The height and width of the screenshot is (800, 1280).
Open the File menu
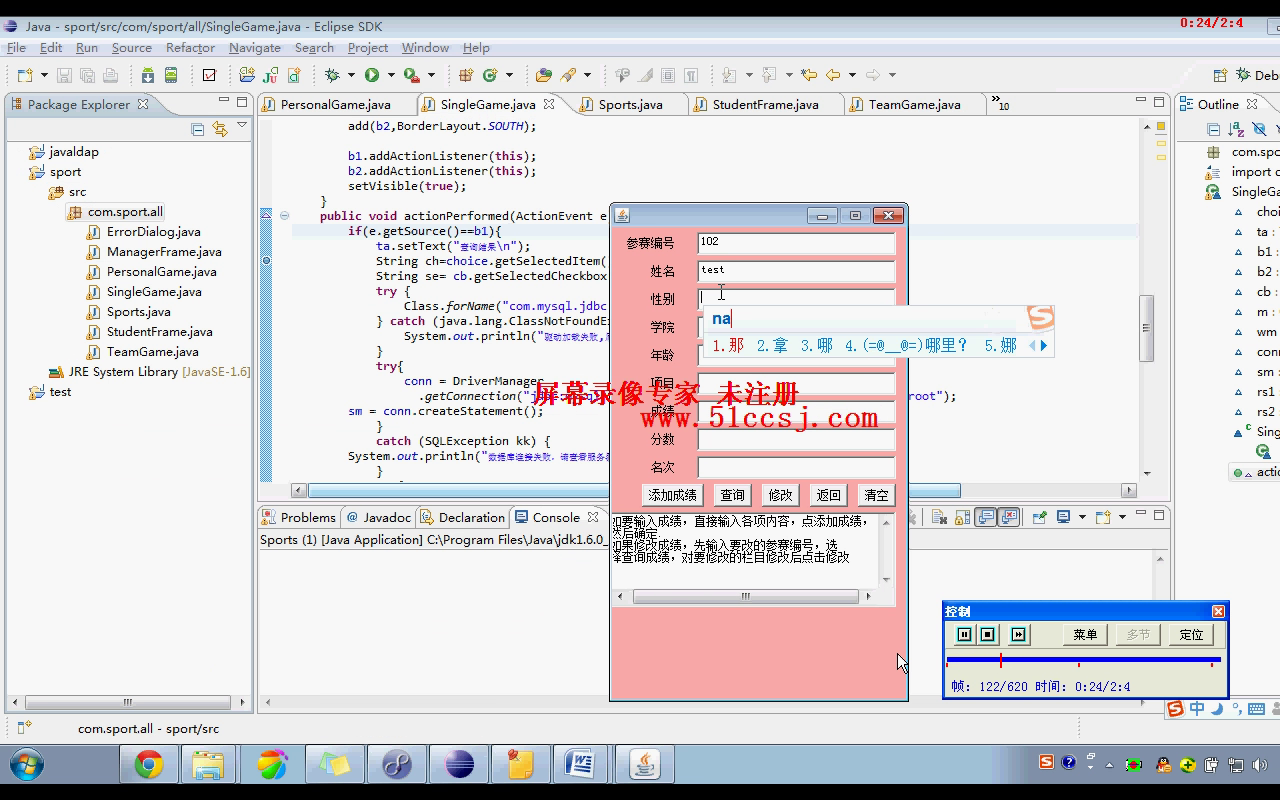16,47
